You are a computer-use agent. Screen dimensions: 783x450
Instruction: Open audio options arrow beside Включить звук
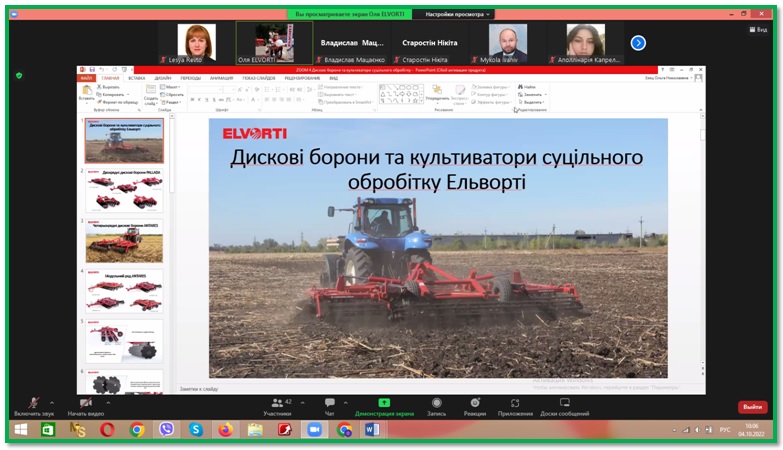[x=52, y=403]
